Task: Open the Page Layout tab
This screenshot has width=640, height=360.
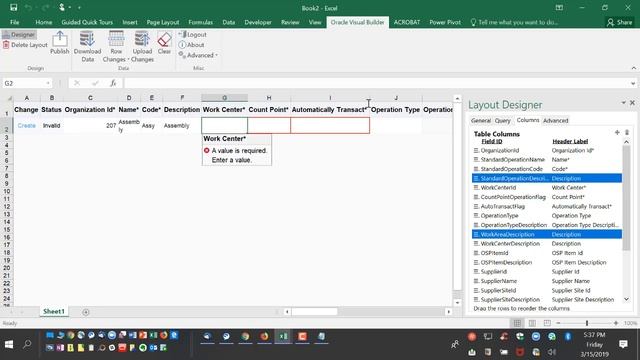Action: tap(162, 22)
